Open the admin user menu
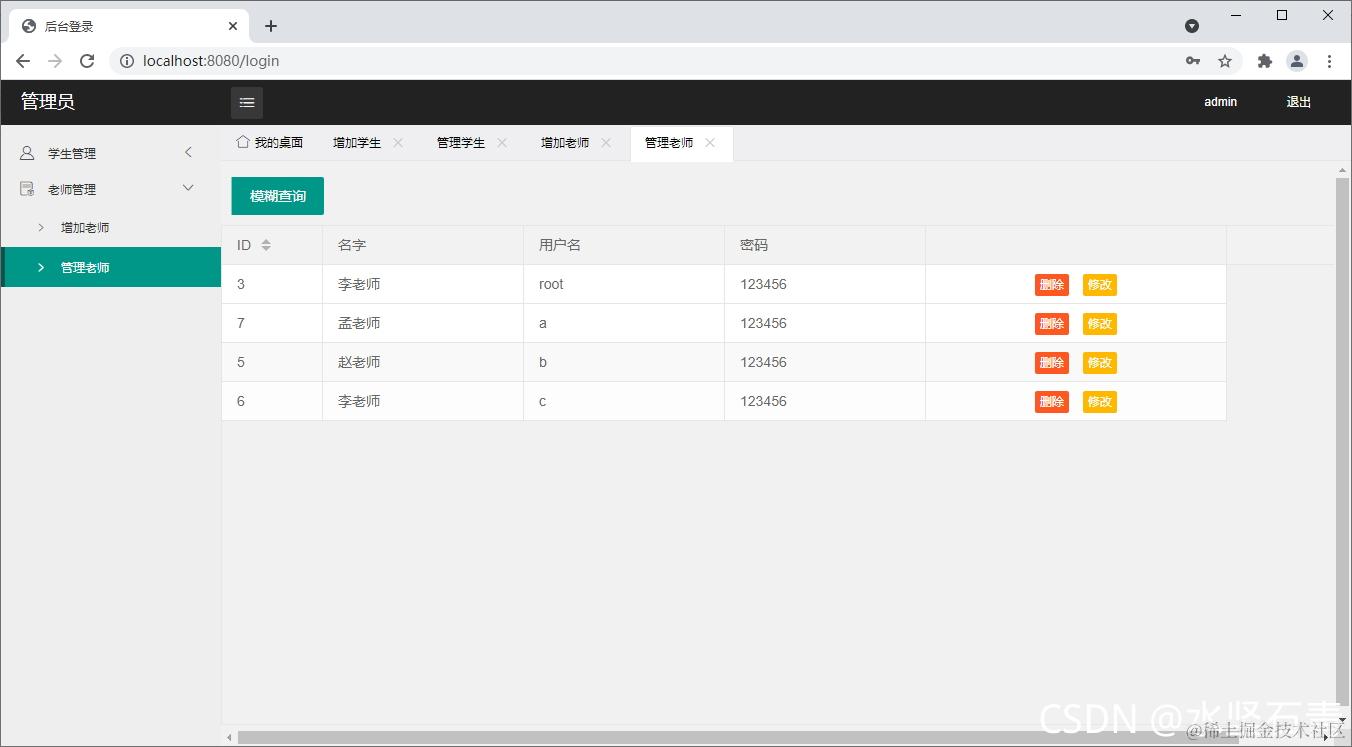 [x=1220, y=102]
